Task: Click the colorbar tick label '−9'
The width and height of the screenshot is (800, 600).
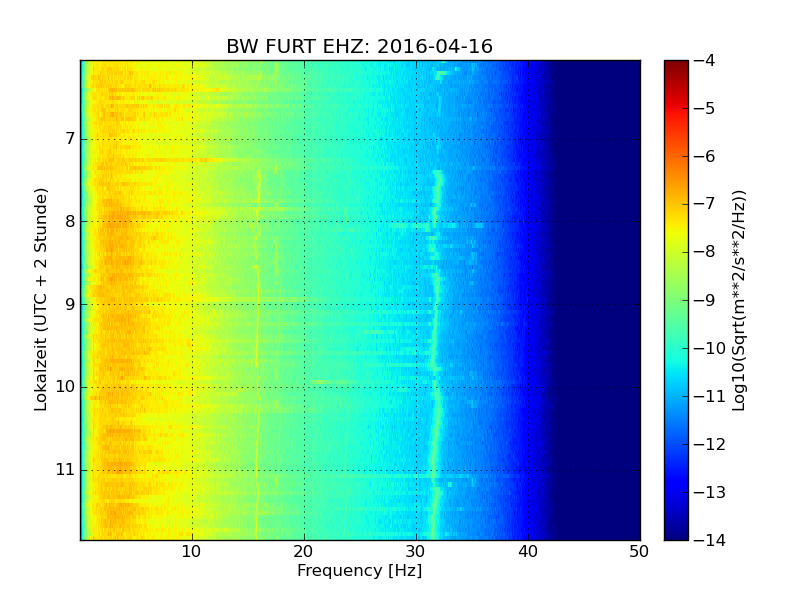Action: [704, 300]
